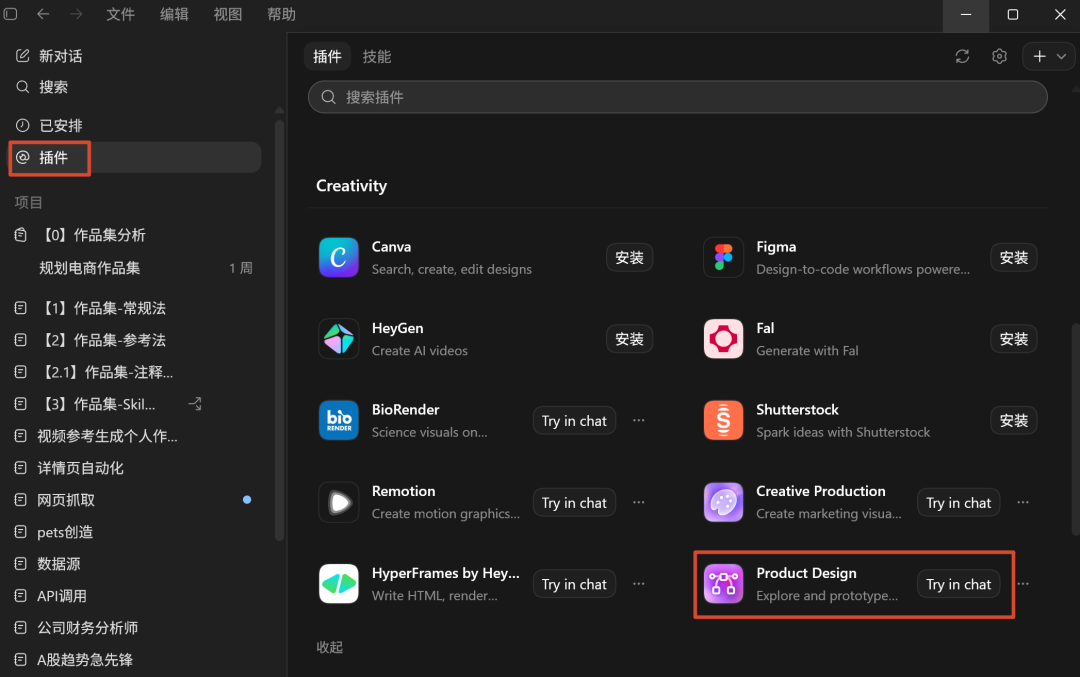
Task: Try BioRender in chat
Action: click(x=574, y=421)
